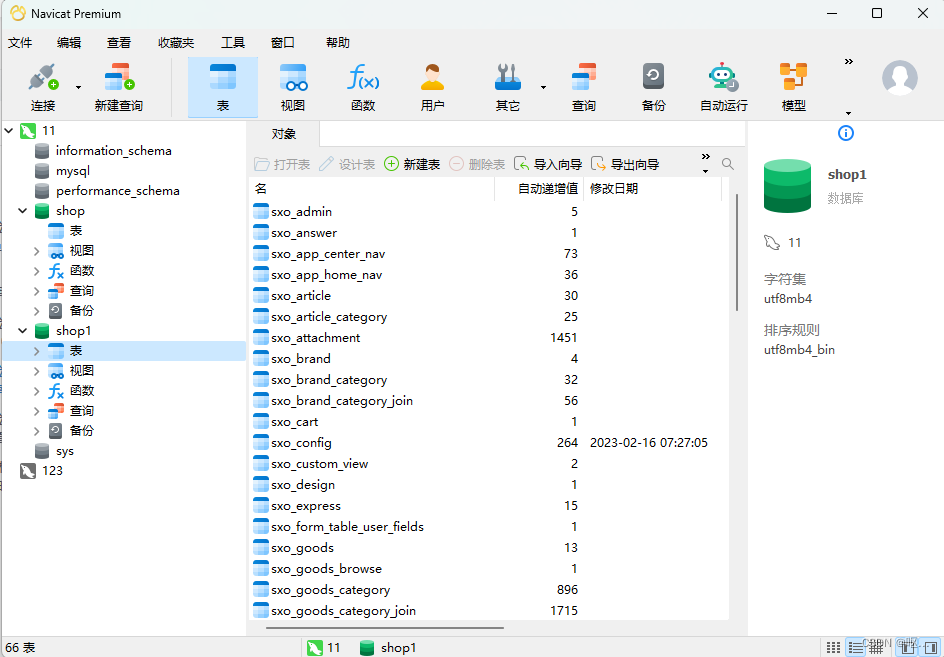
Task: Show more main toolbar items chevron
Action: 849,61
